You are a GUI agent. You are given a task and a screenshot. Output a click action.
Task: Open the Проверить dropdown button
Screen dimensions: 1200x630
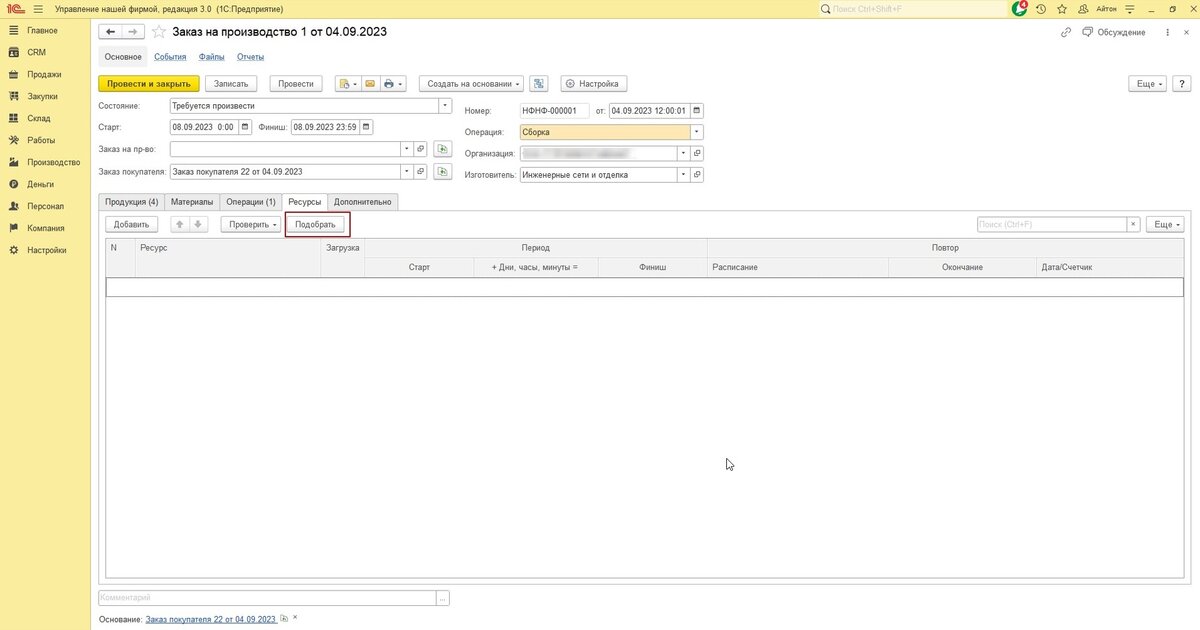tap(250, 224)
